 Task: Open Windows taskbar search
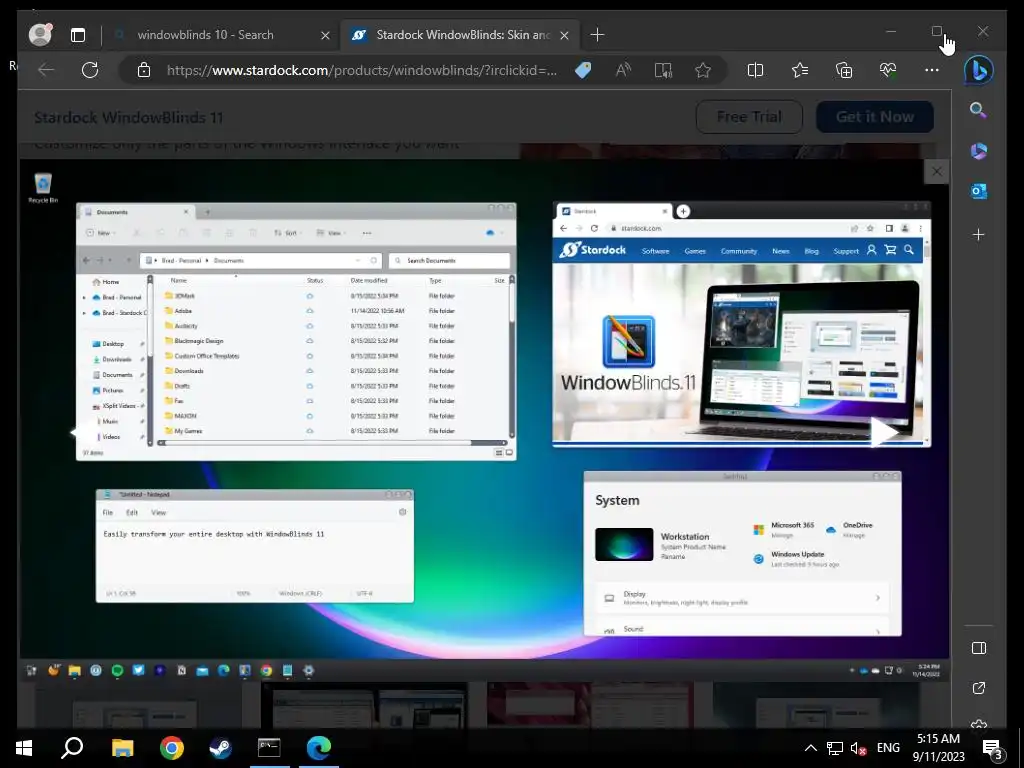72,748
